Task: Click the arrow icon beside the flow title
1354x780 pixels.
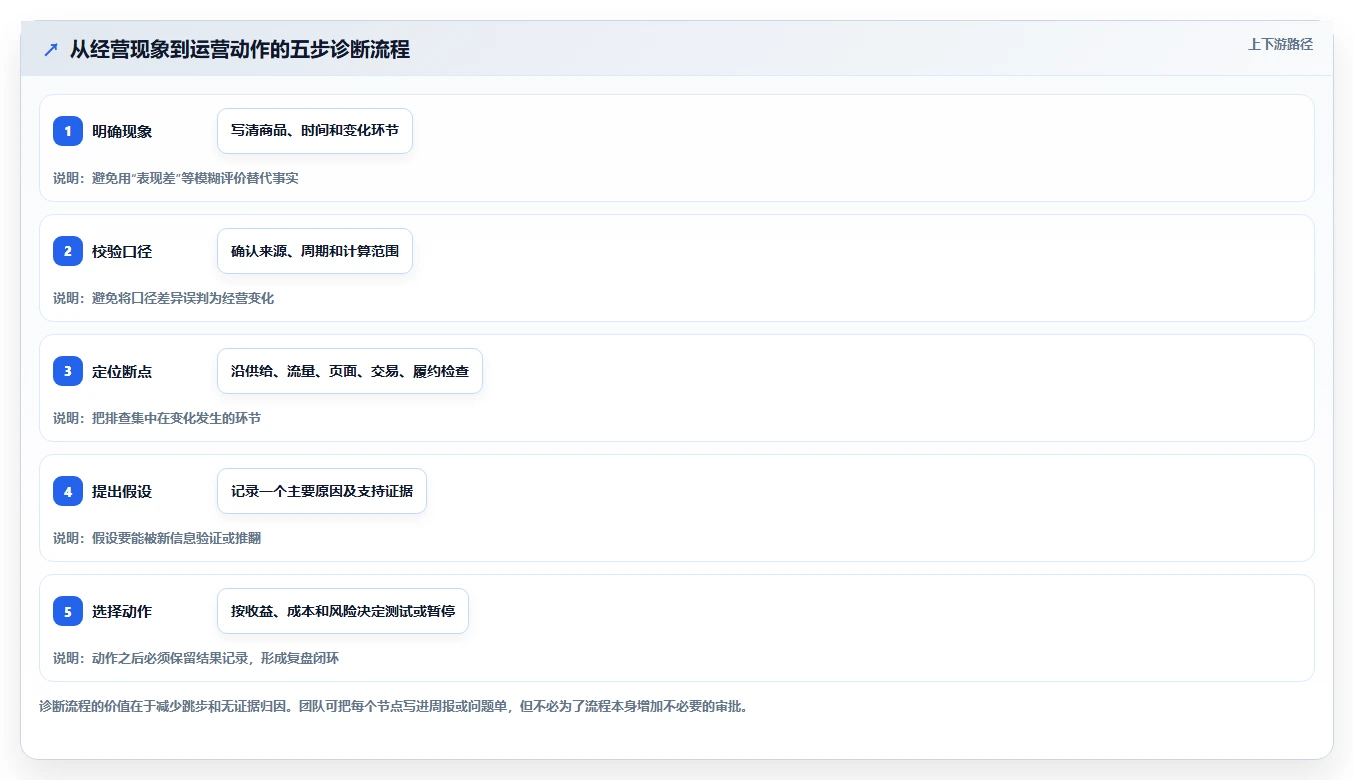Action: pos(51,49)
